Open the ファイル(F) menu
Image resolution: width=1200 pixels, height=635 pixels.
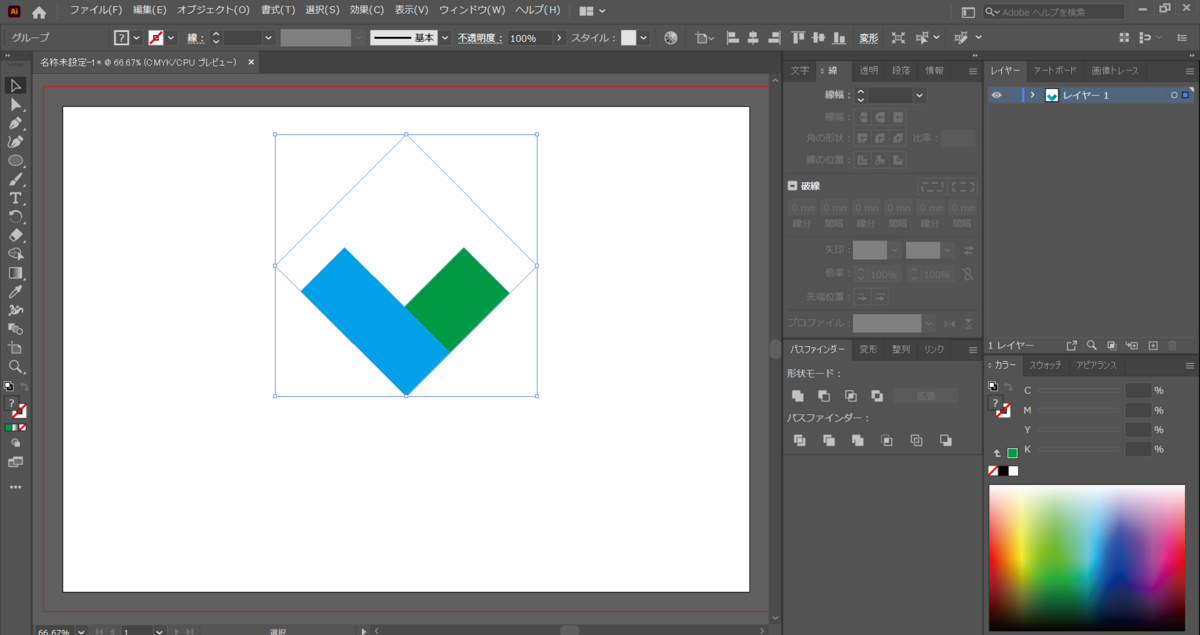coord(96,10)
